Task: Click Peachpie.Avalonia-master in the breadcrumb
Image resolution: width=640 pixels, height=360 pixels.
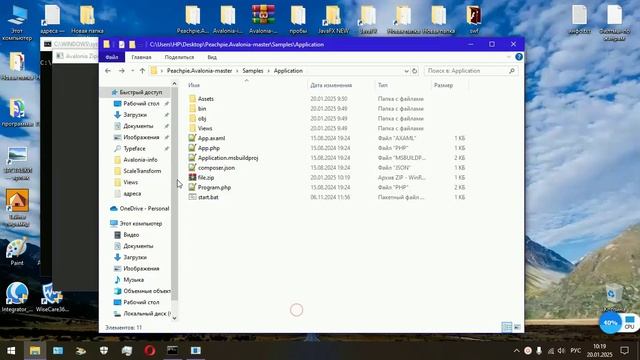Action: point(199,71)
